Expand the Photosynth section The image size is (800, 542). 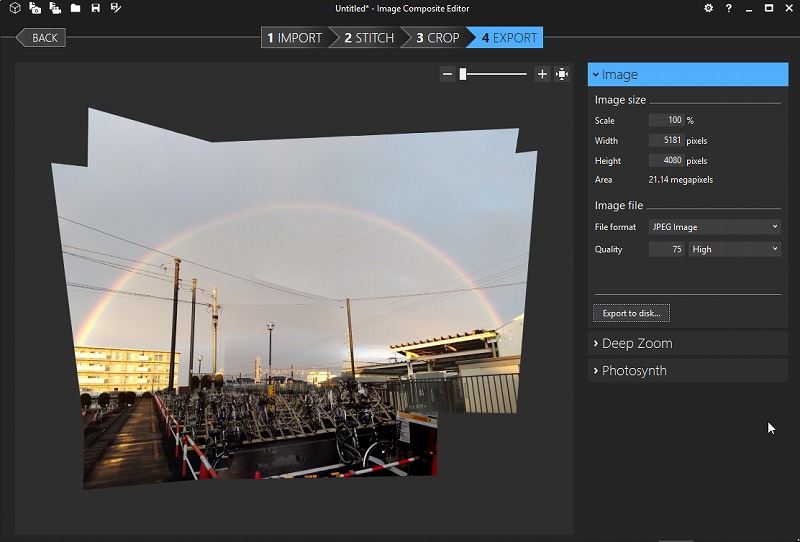coord(688,370)
